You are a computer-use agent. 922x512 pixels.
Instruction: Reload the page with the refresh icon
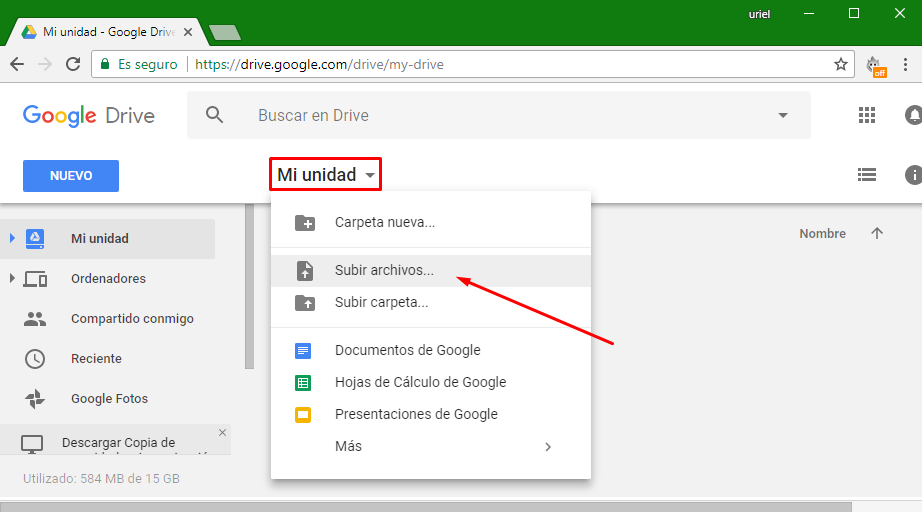click(73, 64)
